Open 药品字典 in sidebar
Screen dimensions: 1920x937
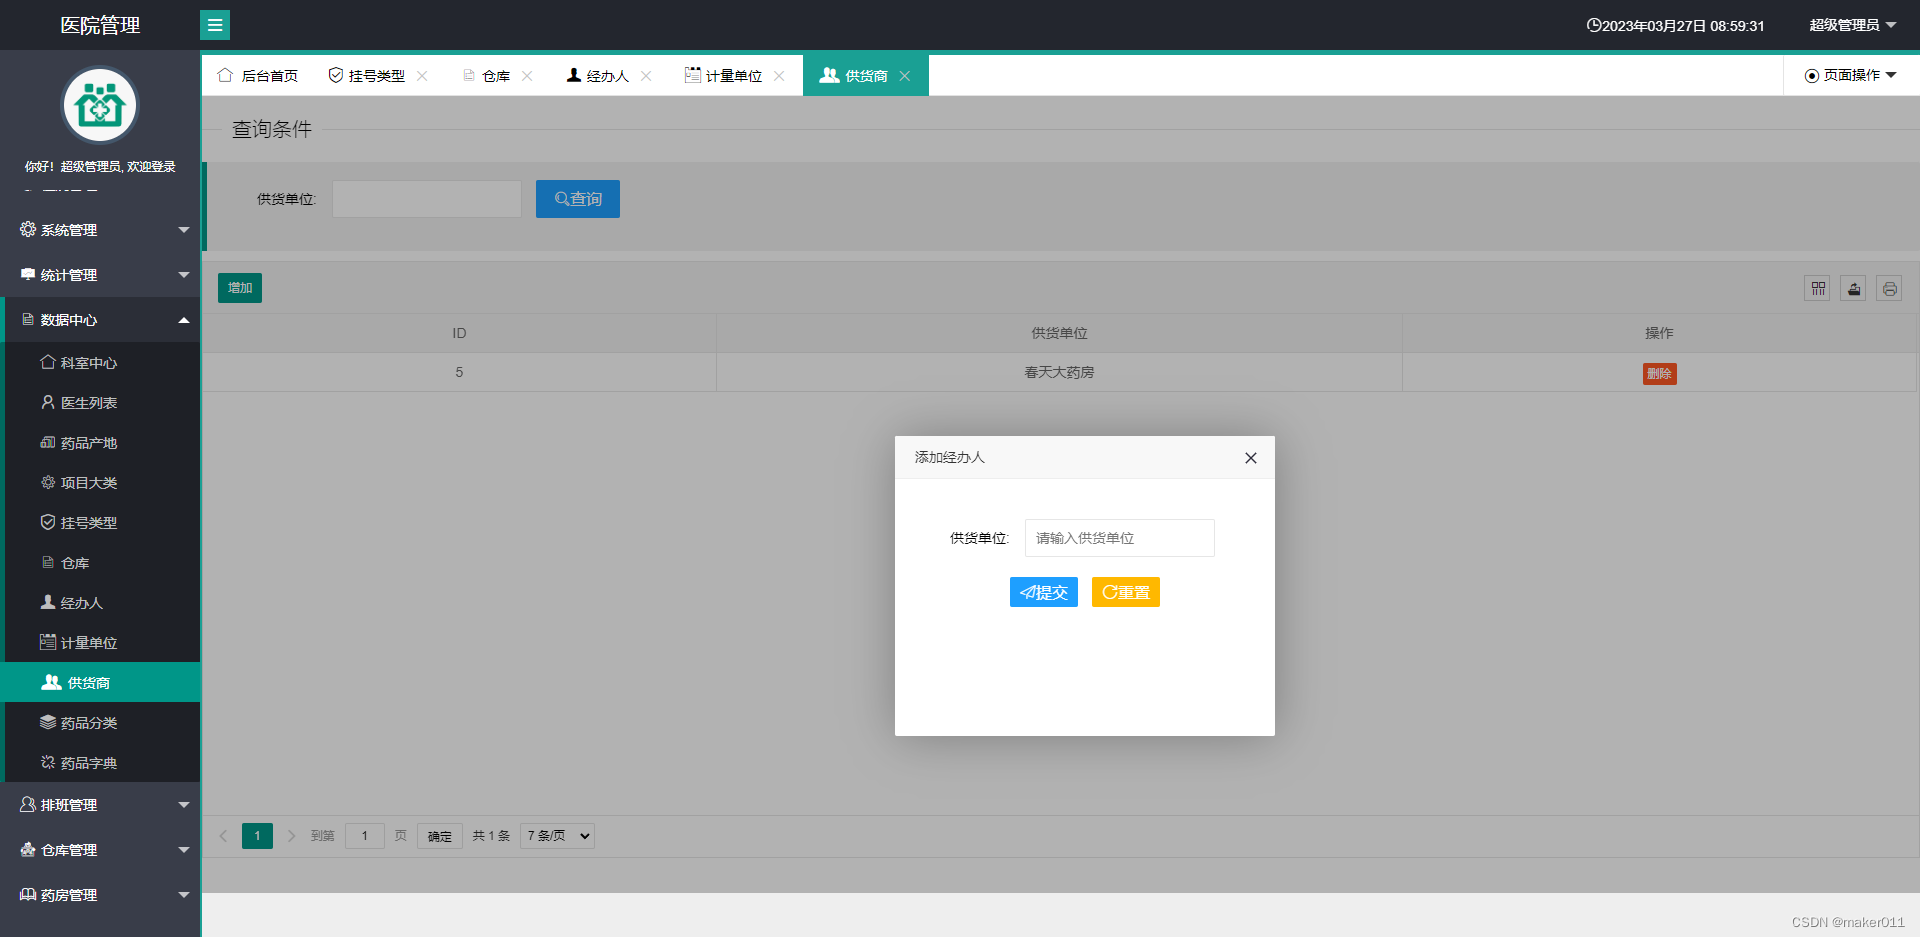(x=102, y=763)
